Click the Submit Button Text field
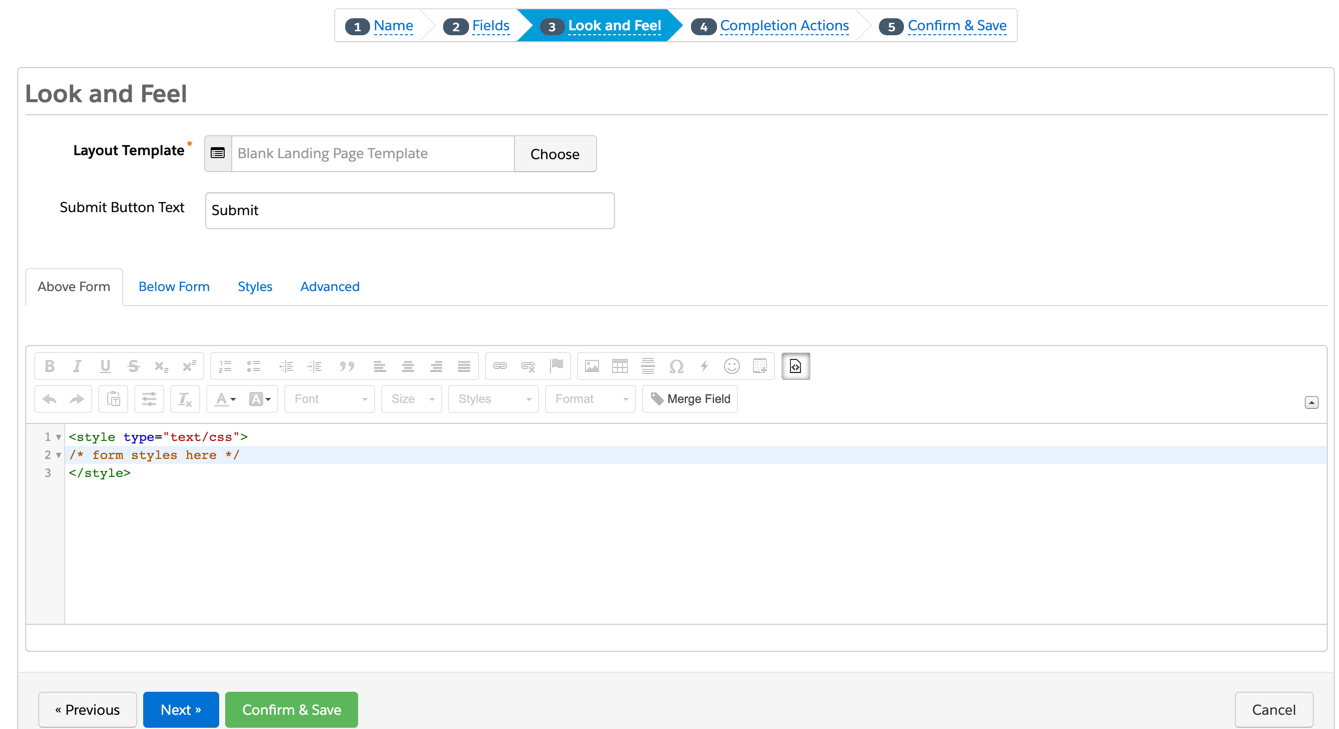The image size is (1339, 729). (x=409, y=210)
